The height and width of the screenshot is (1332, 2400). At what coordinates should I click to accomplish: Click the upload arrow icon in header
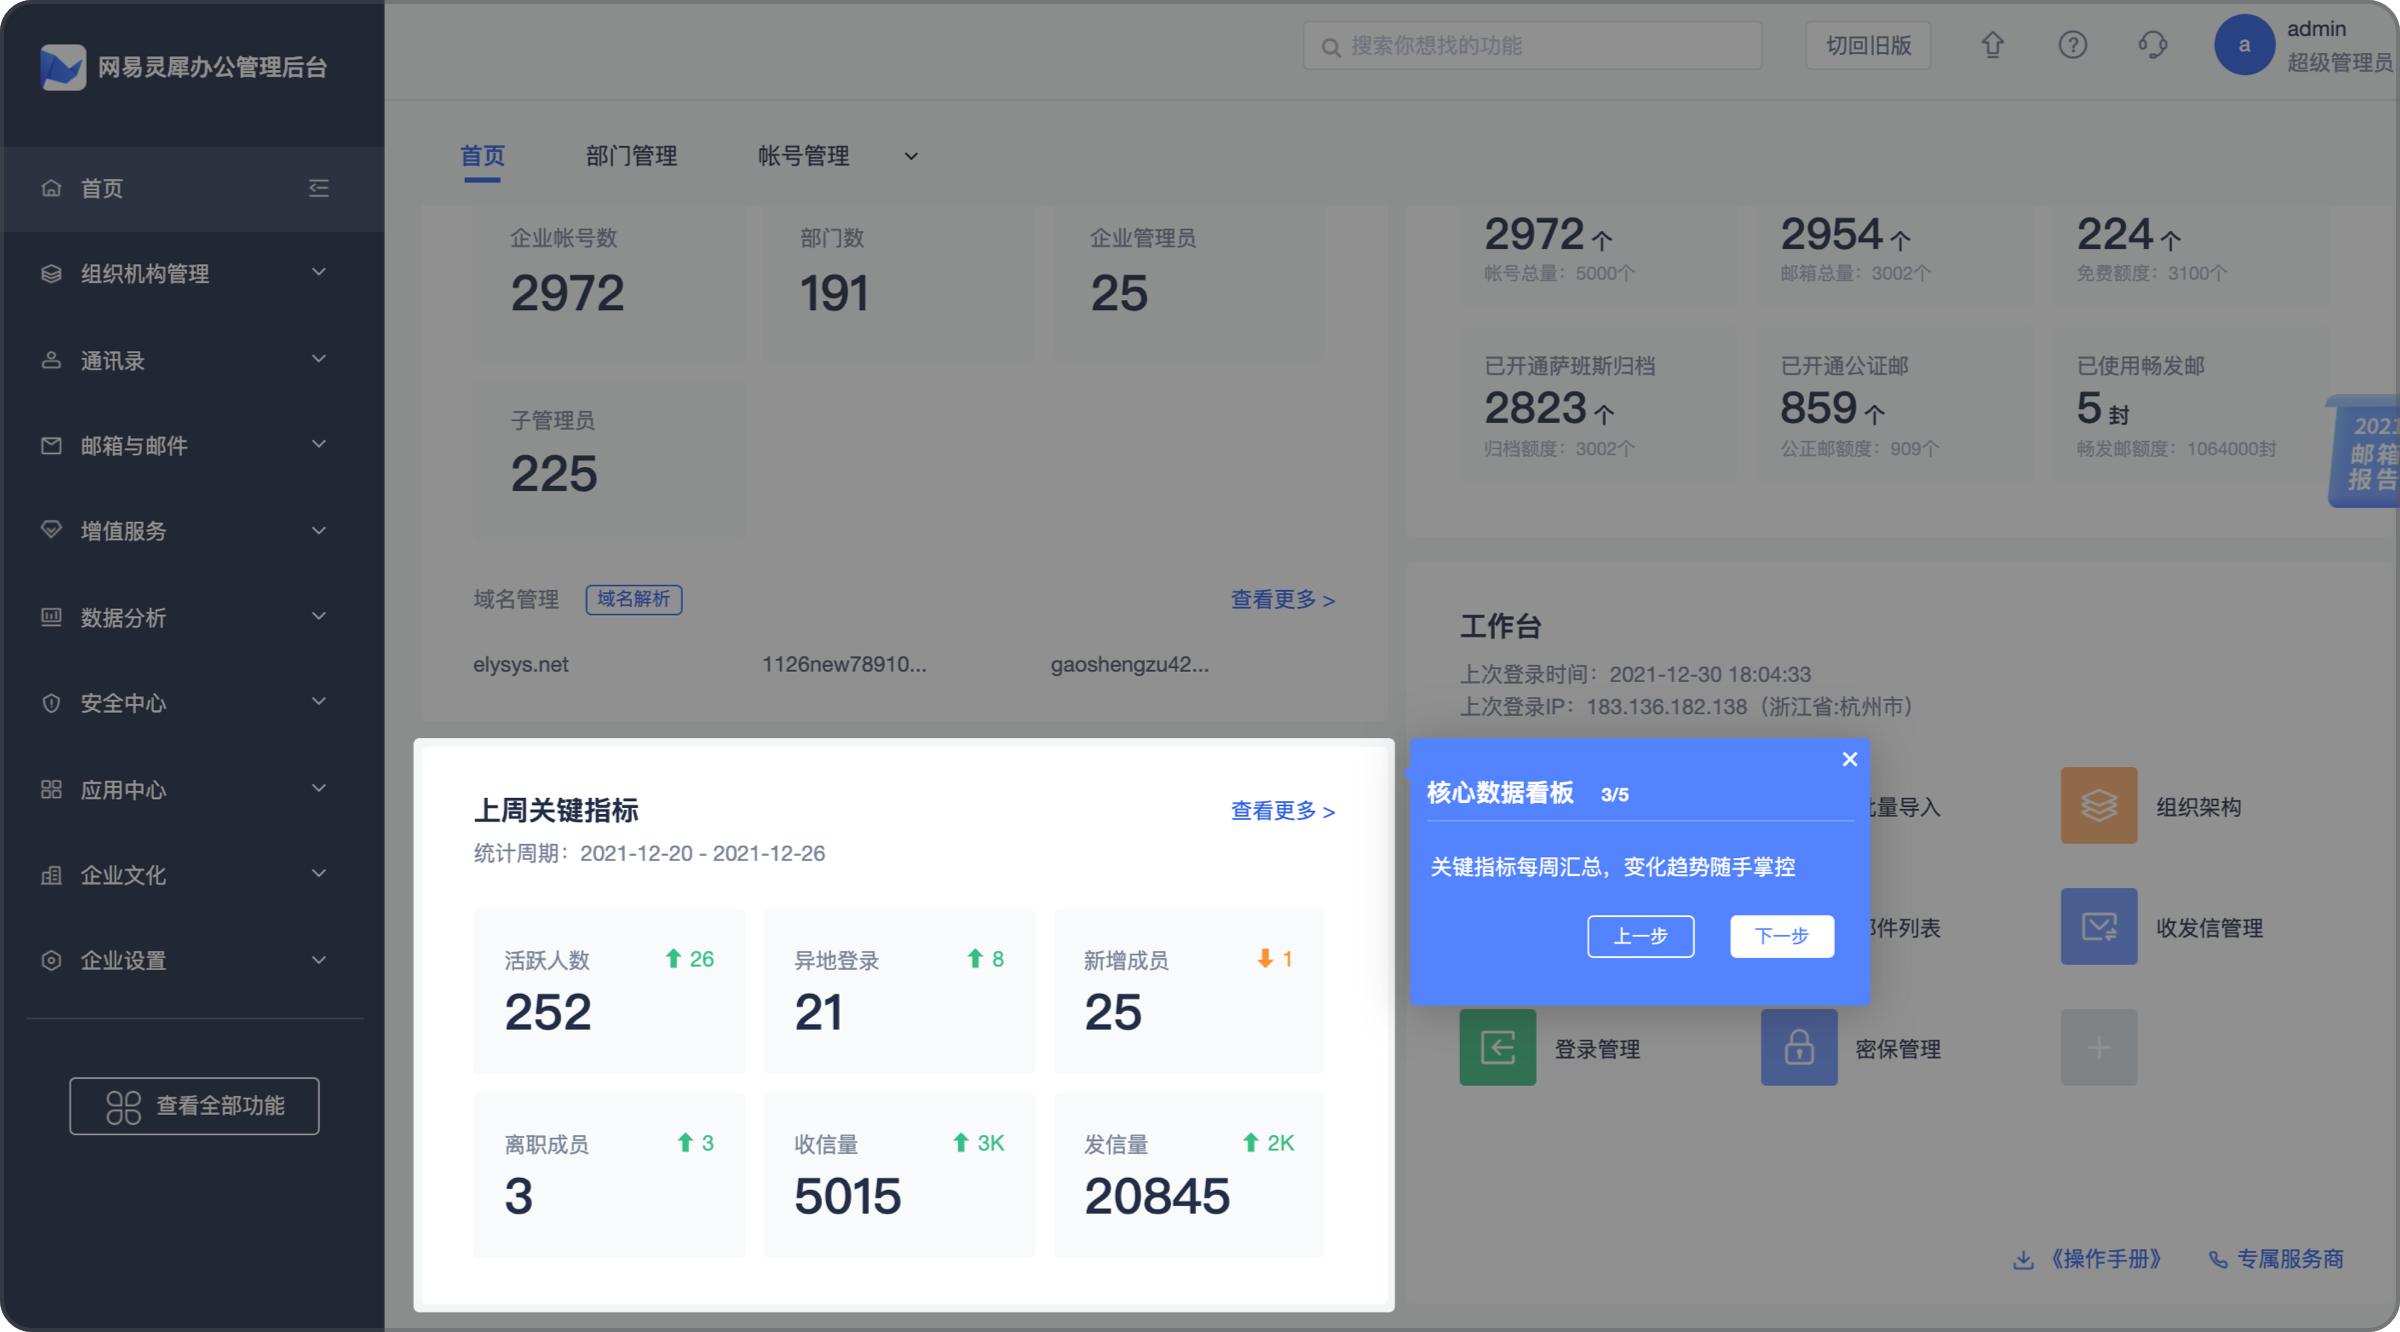pos(1992,45)
